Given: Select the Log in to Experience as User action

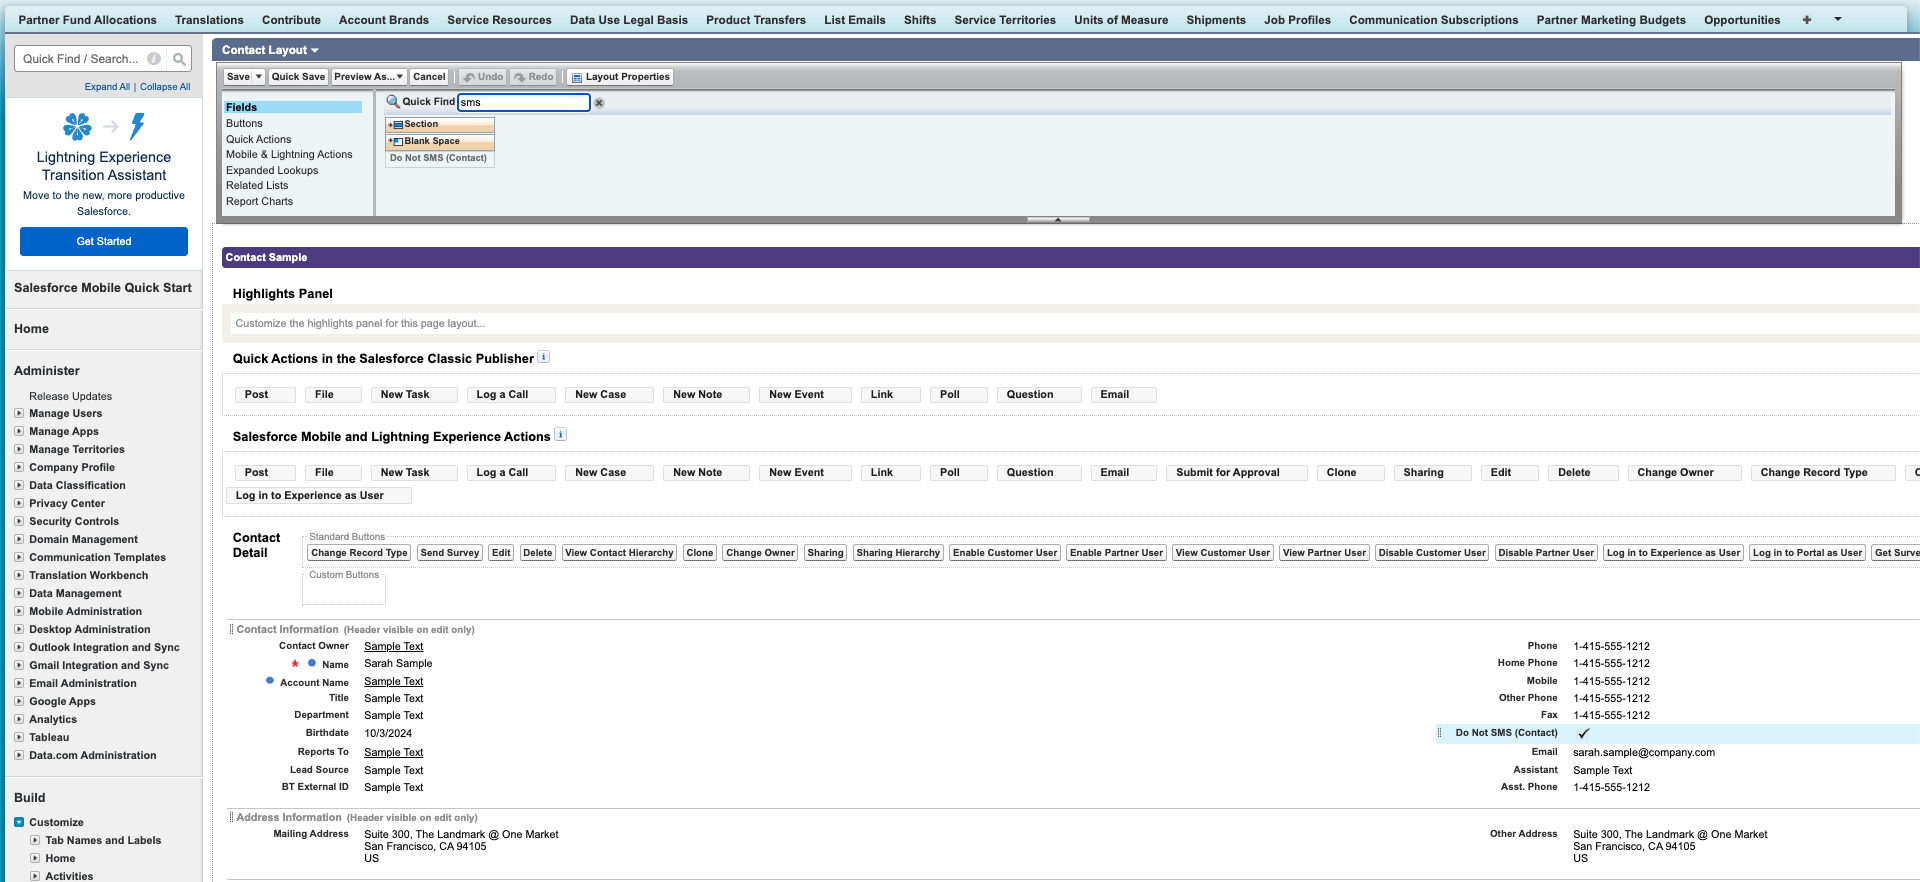Looking at the screenshot, I should pyautogui.click(x=318, y=496).
